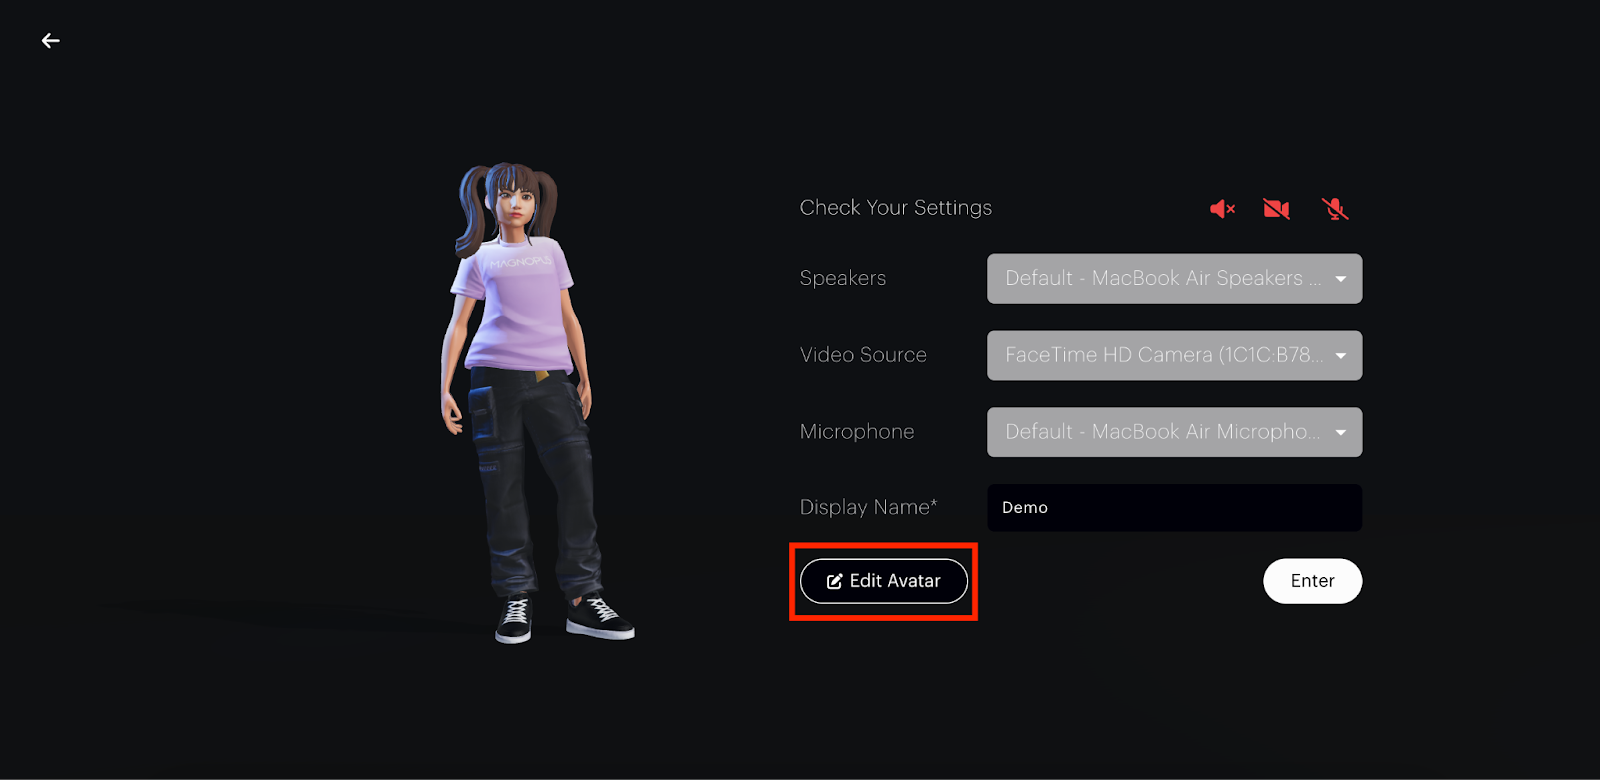This screenshot has width=1600, height=780.
Task: Go back using the left arrow
Action: [50, 41]
